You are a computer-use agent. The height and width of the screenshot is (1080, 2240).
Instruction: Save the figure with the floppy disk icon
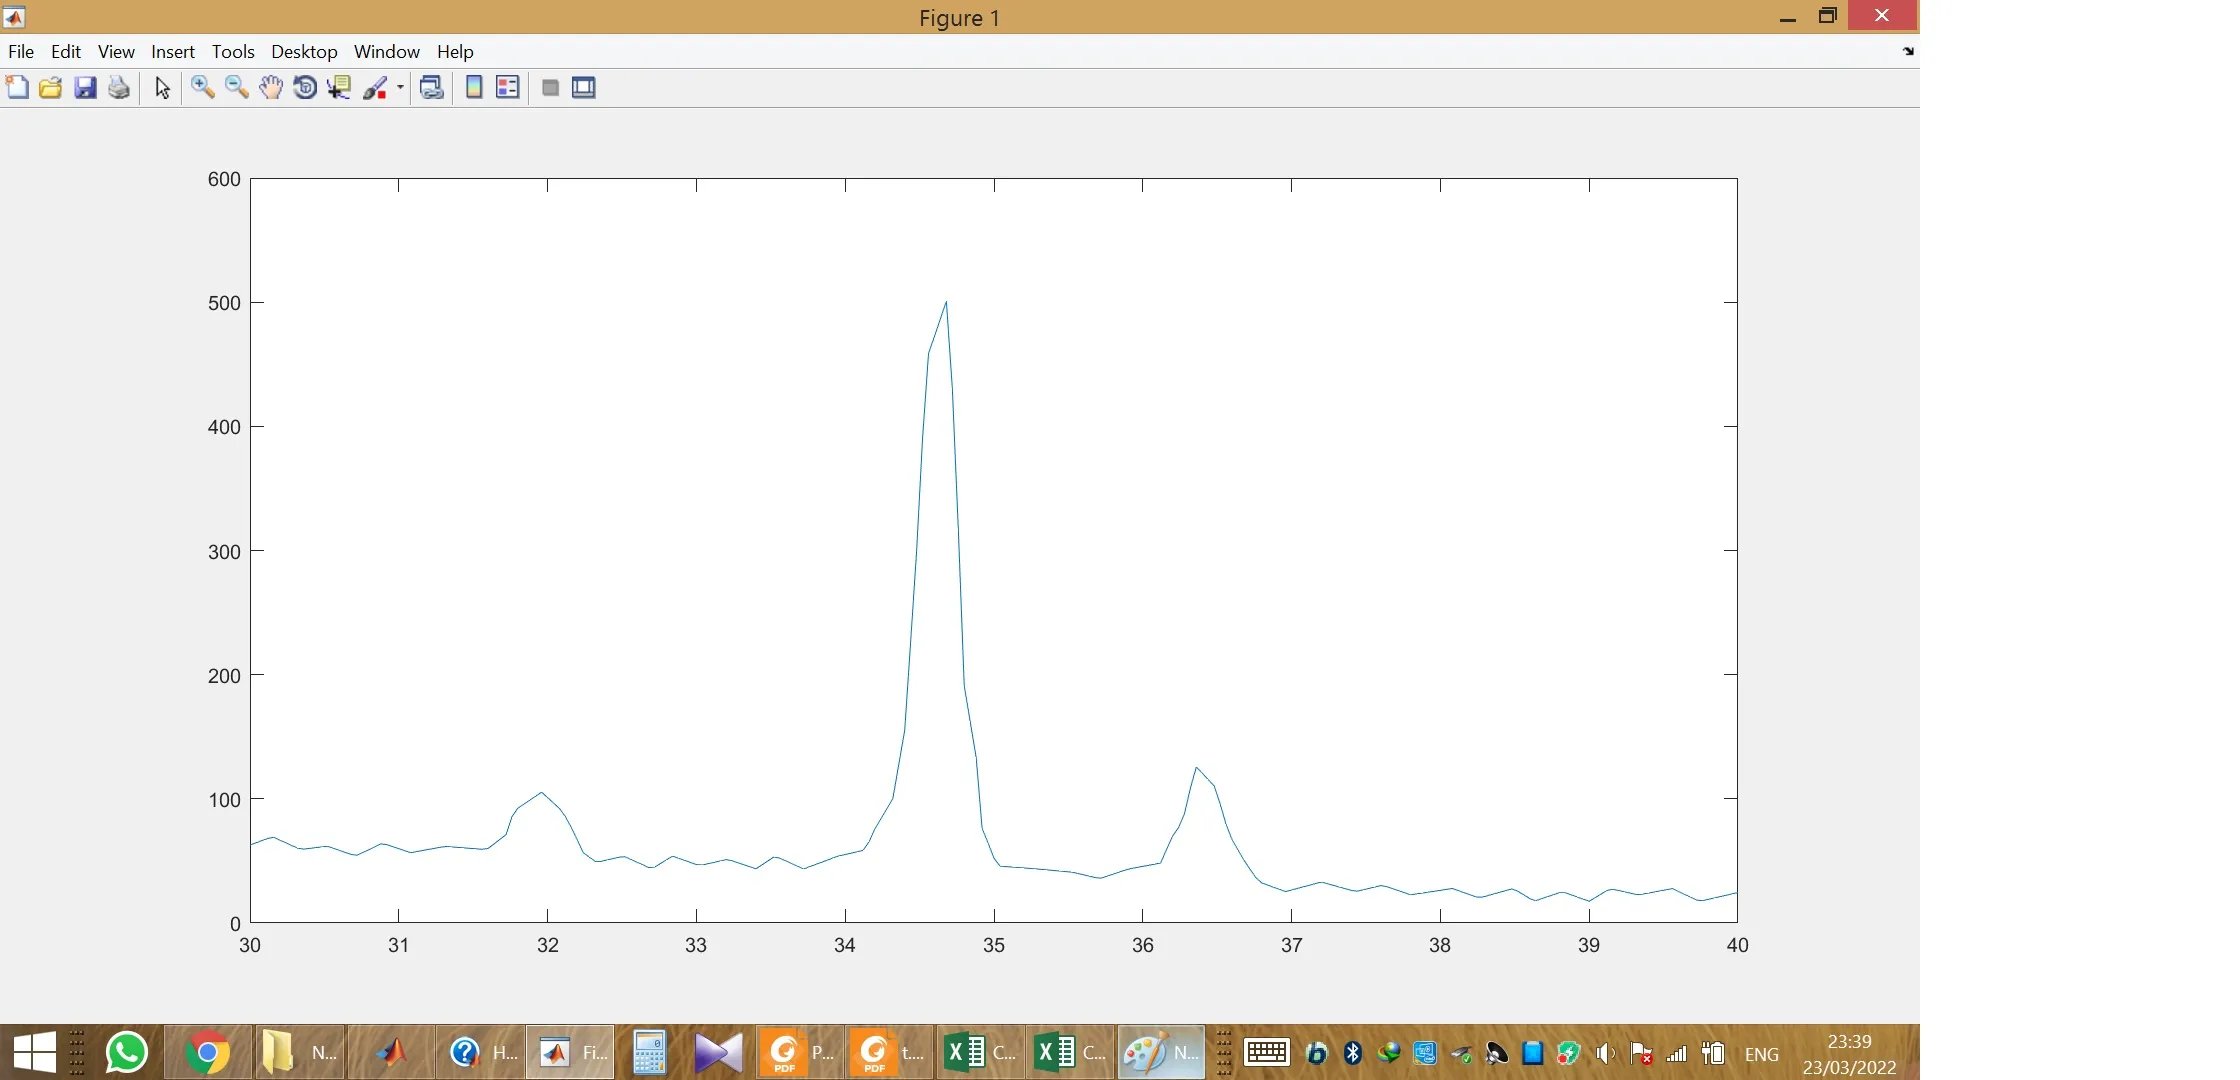coord(85,88)
